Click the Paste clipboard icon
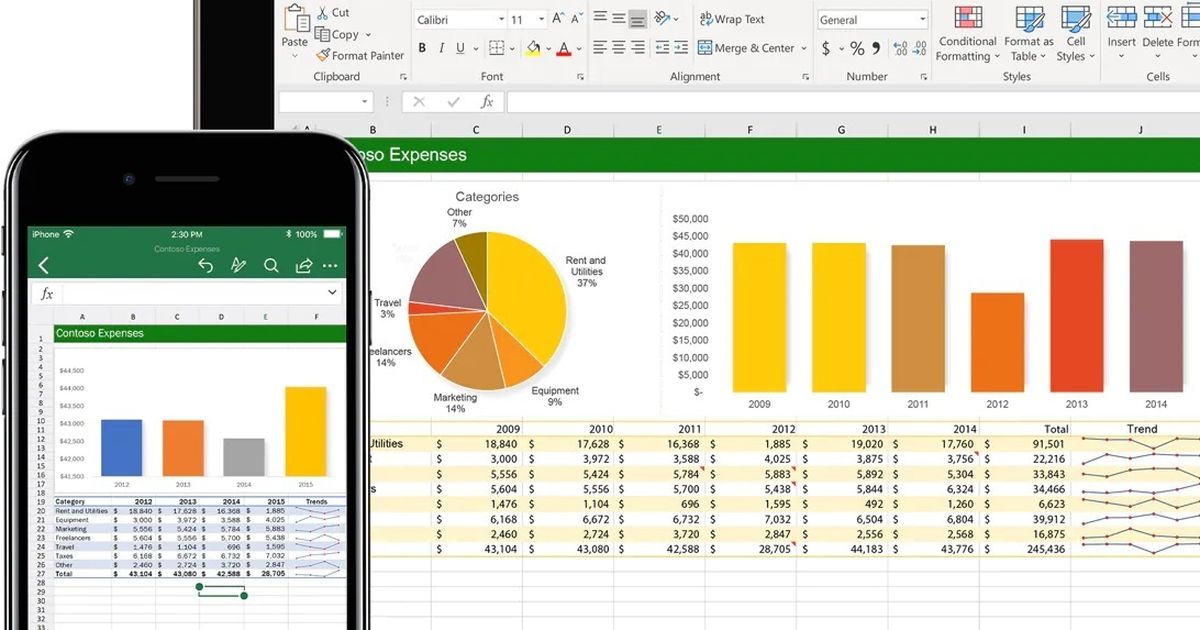Viewport: 1200px width, 630px height. tap(296, 18)
